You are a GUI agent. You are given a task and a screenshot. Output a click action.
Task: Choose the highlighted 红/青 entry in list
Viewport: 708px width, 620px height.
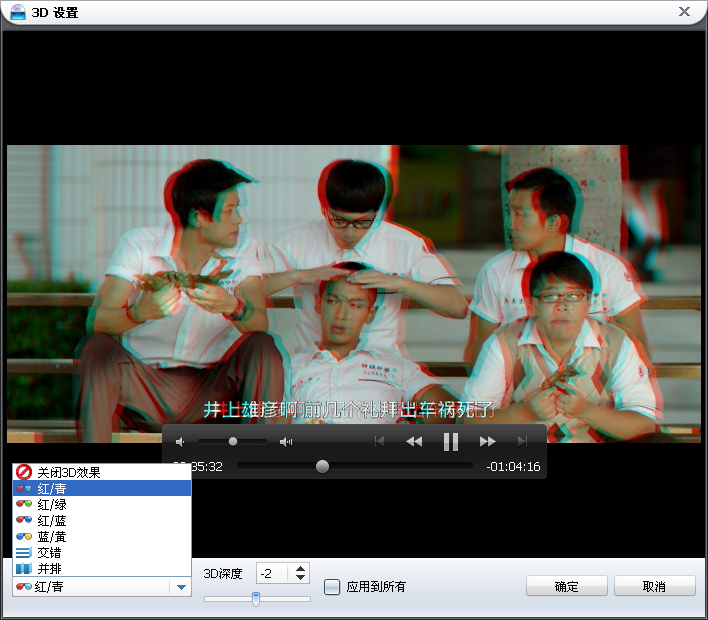pyautogui.click(x=102, y=488)
